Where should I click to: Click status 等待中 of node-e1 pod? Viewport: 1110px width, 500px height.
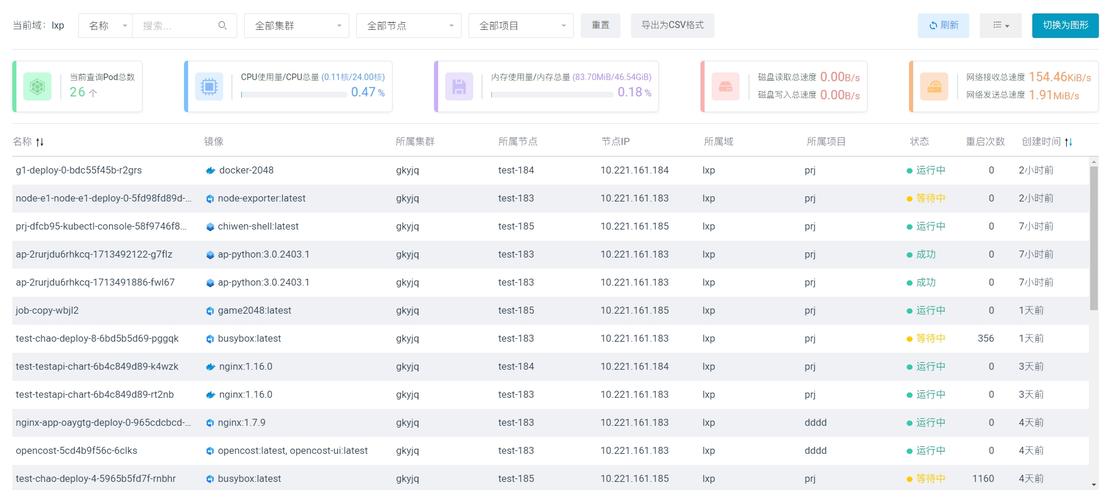click(x=926, y=199)
